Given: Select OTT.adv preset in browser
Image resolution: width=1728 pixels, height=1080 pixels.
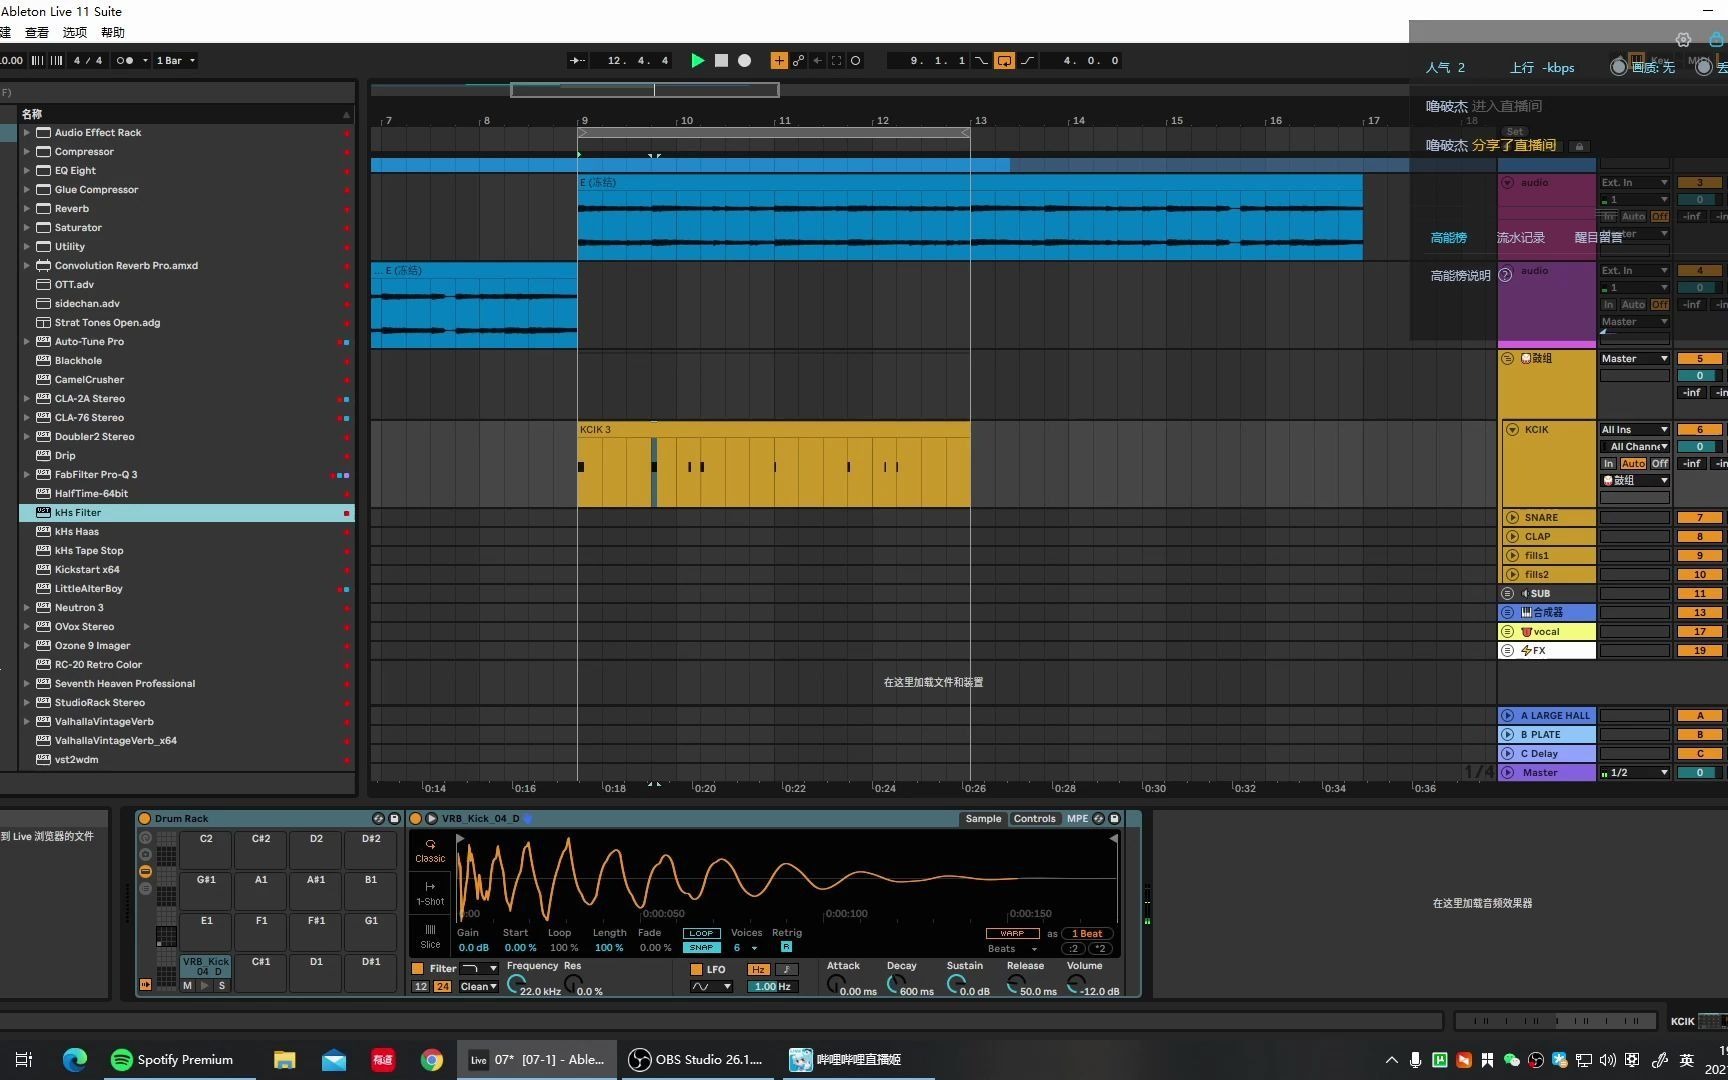Looking at the screenshot, I should pyautogui.click(x=186, y=285).
